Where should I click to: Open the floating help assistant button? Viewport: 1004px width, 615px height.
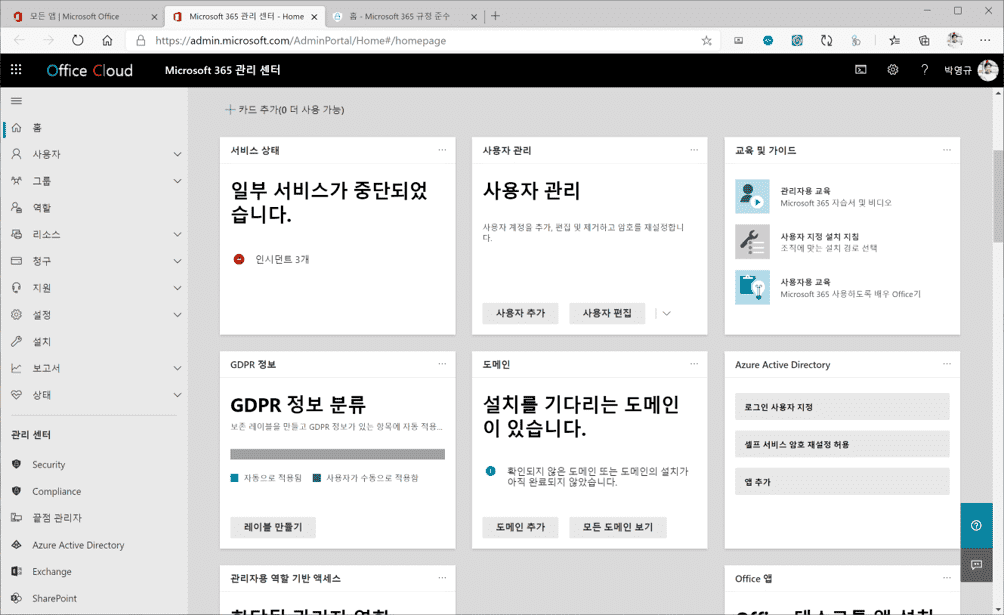(976, 525)
